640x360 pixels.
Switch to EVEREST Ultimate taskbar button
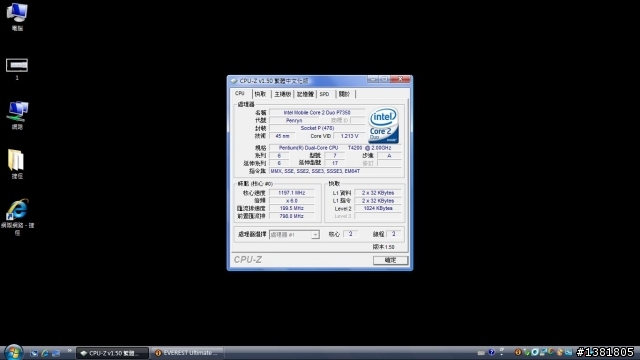click(187, 353)
